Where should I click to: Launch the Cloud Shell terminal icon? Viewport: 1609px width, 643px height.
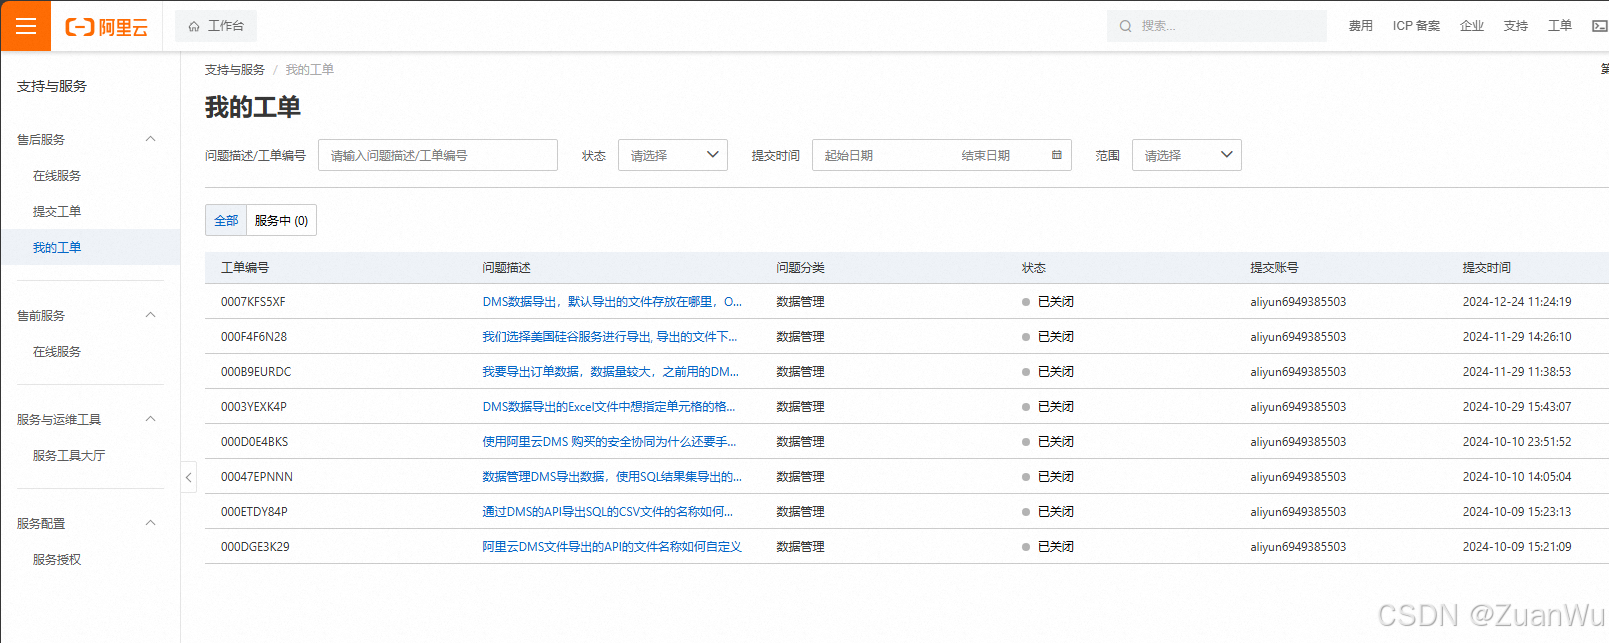point(1599,26)
